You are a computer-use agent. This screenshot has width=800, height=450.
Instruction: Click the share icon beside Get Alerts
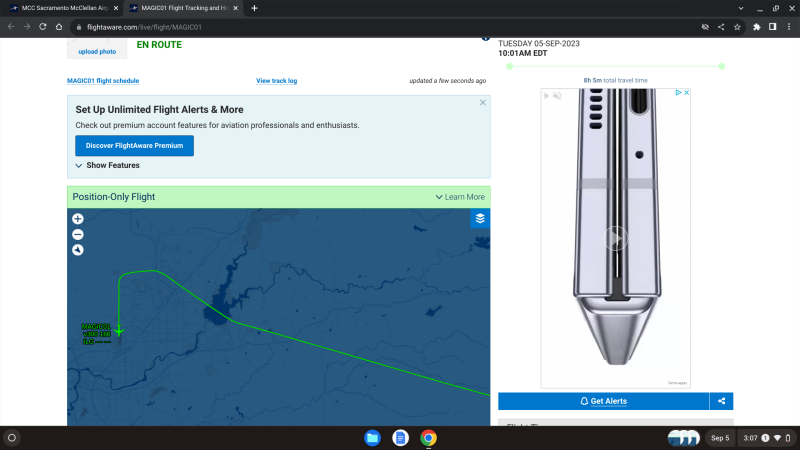coord(721,401)
